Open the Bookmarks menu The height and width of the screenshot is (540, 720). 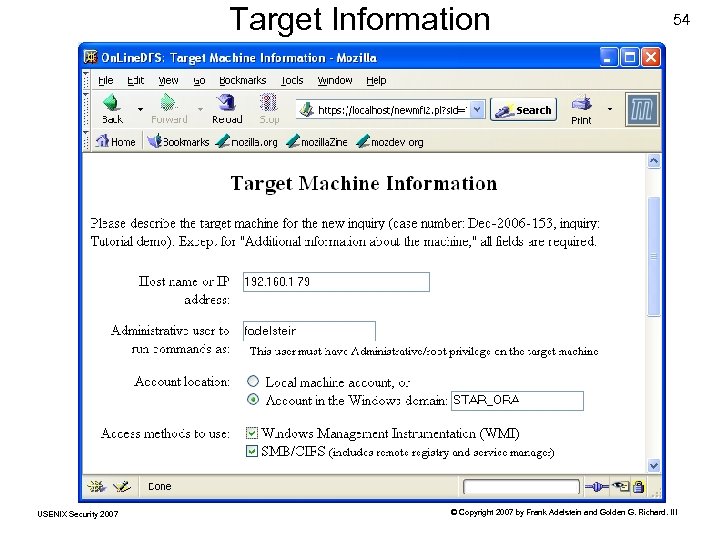[x=242, y=80]
